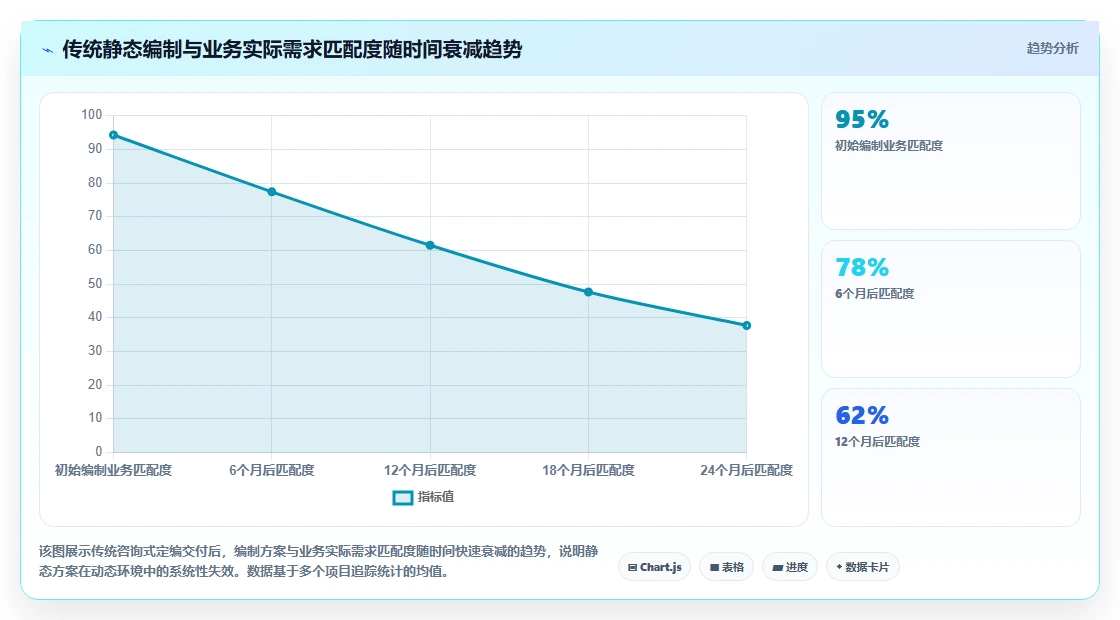Viewport: 1120px width, 620px height.
Task: Click x-axis label 18个月后匹配度
Action: click(x=589, y=470)
